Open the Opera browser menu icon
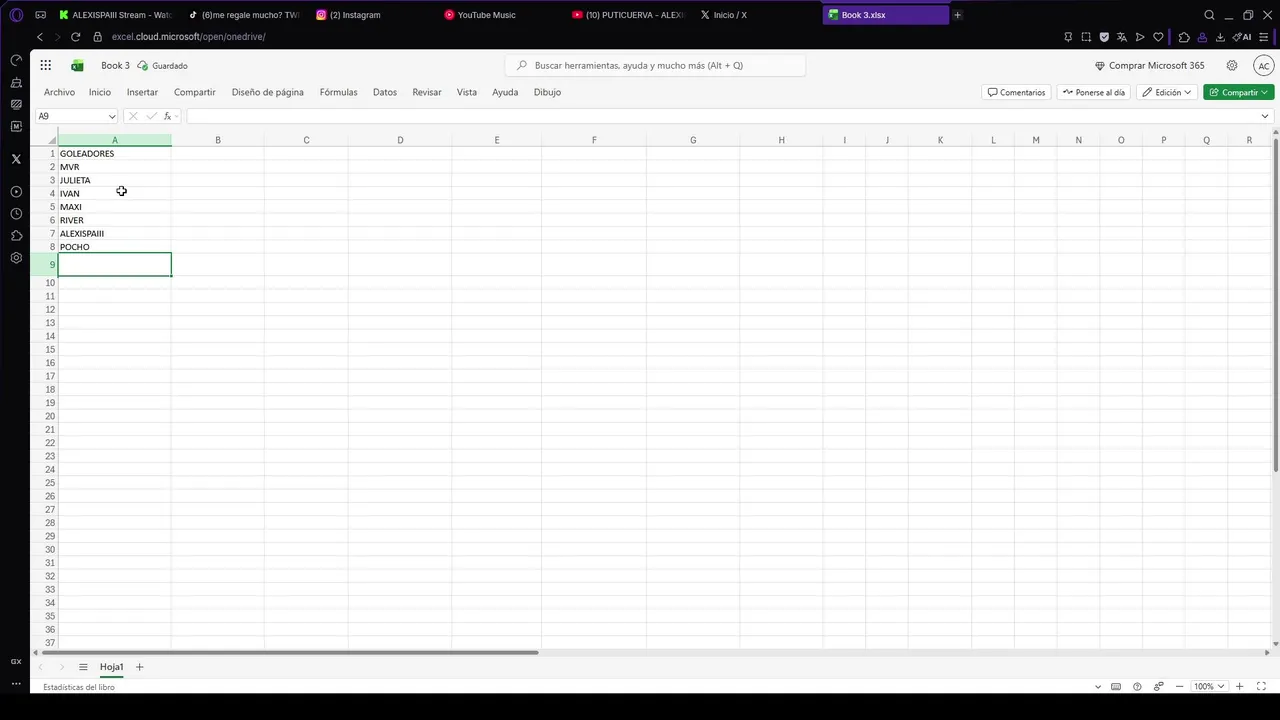 (16, 15)
